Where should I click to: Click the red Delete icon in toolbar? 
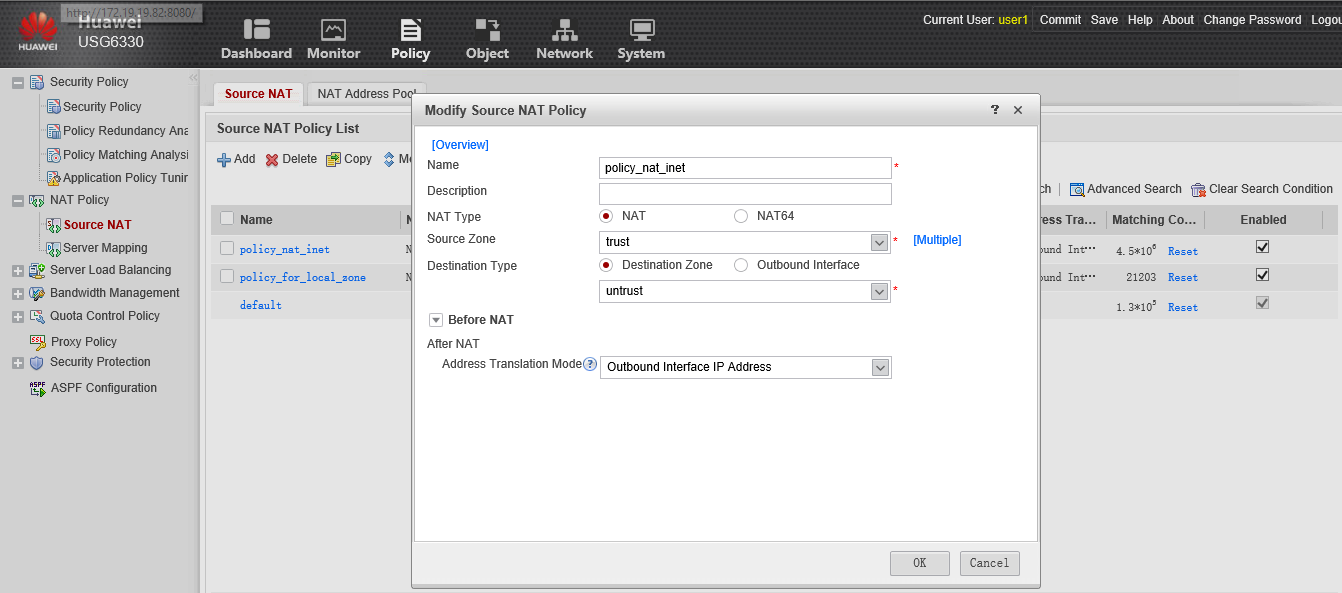pos(272,159)
